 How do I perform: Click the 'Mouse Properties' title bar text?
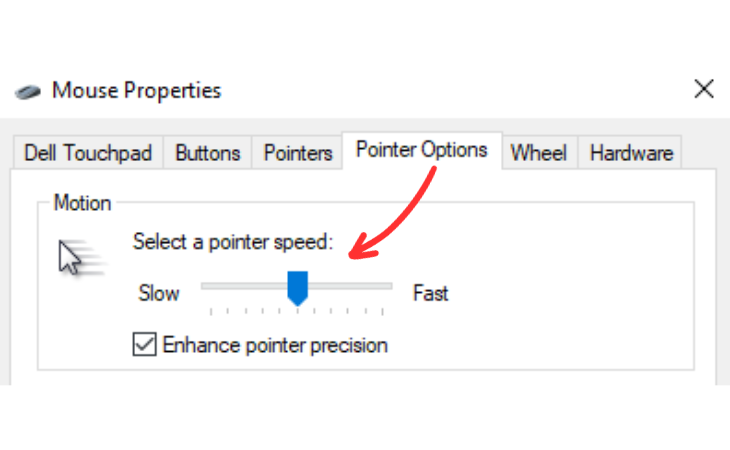(137, 91)
